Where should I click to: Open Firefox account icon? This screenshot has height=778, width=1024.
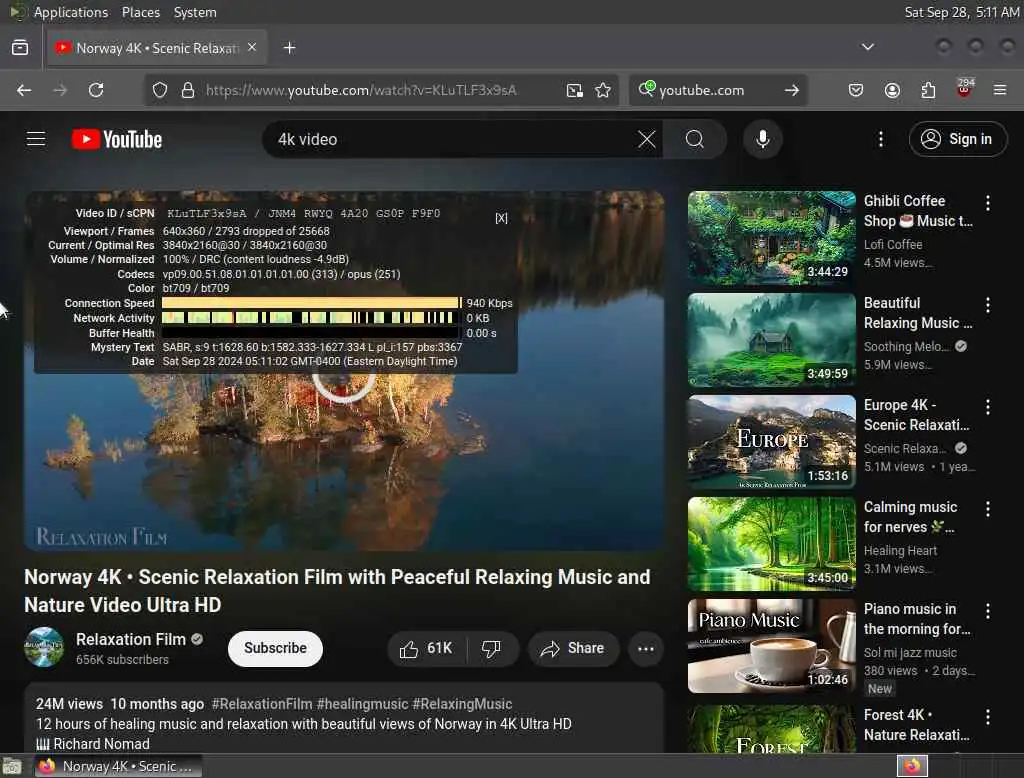tap(892, 90)
